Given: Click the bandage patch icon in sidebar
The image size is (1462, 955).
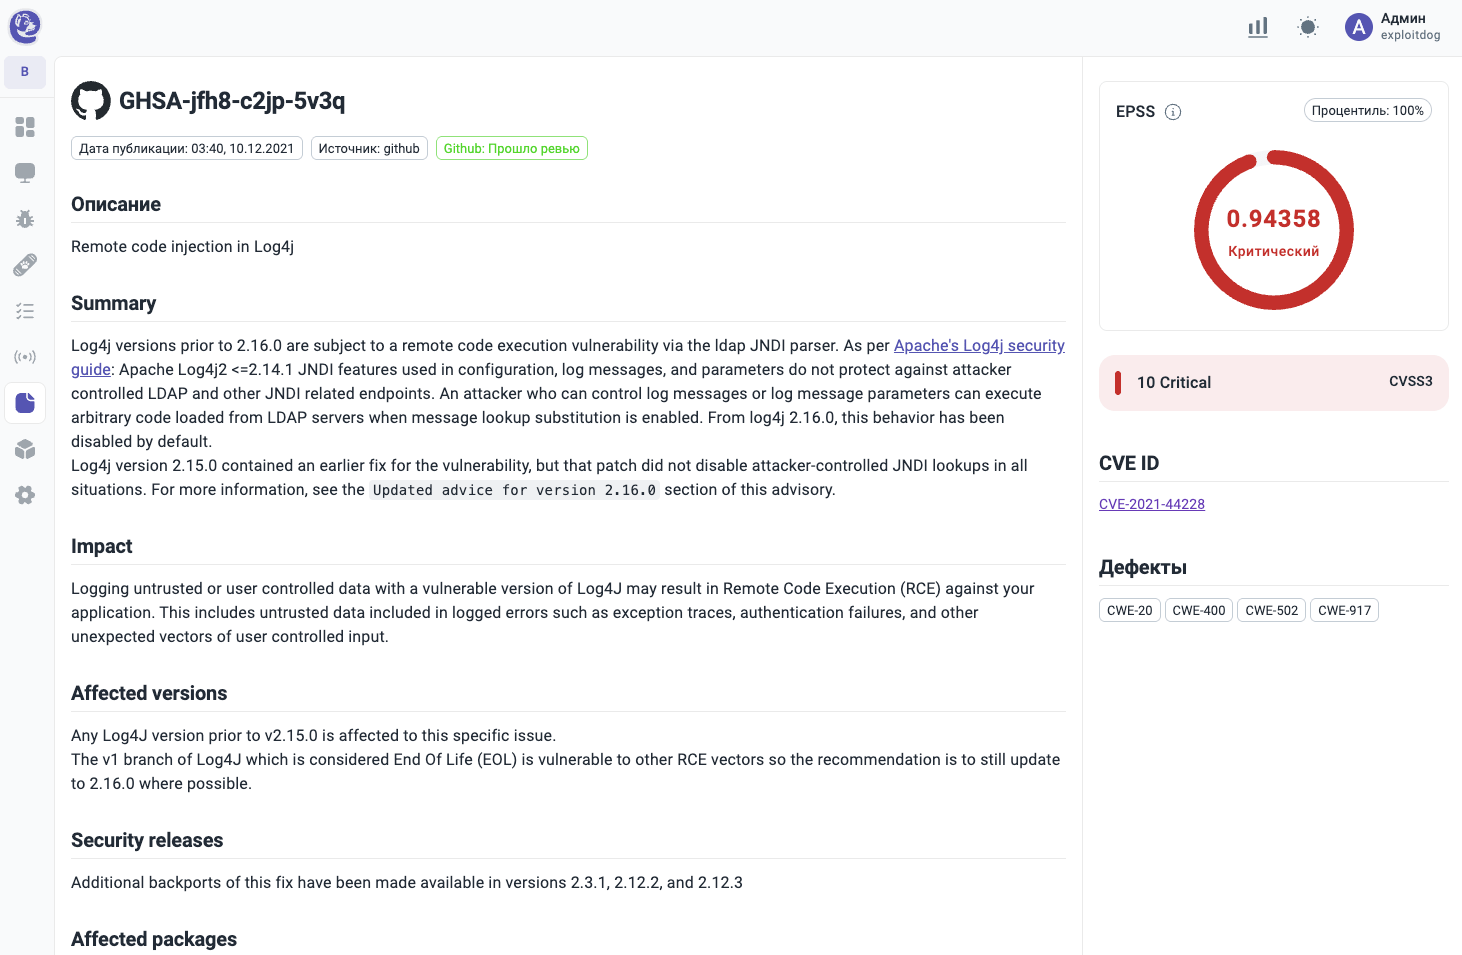Looking at the screenshot, I should 25,265.
